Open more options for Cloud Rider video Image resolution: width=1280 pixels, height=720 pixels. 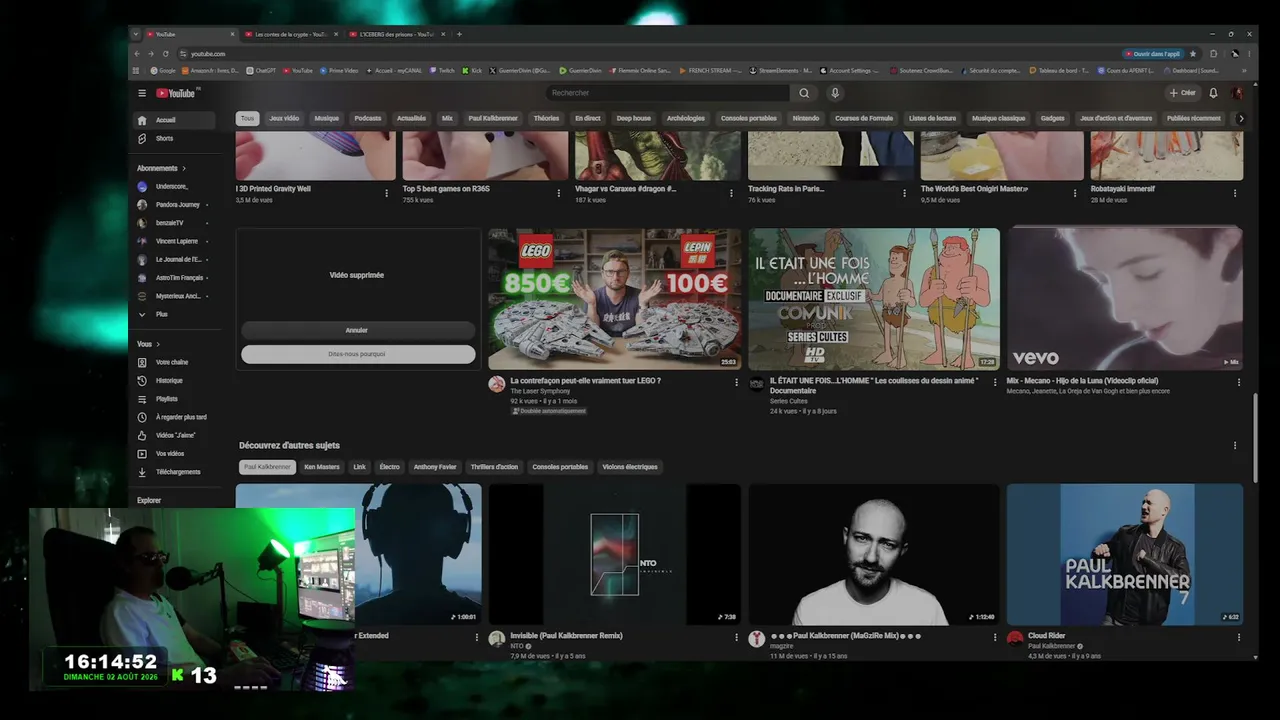[x=1239, y=637]
